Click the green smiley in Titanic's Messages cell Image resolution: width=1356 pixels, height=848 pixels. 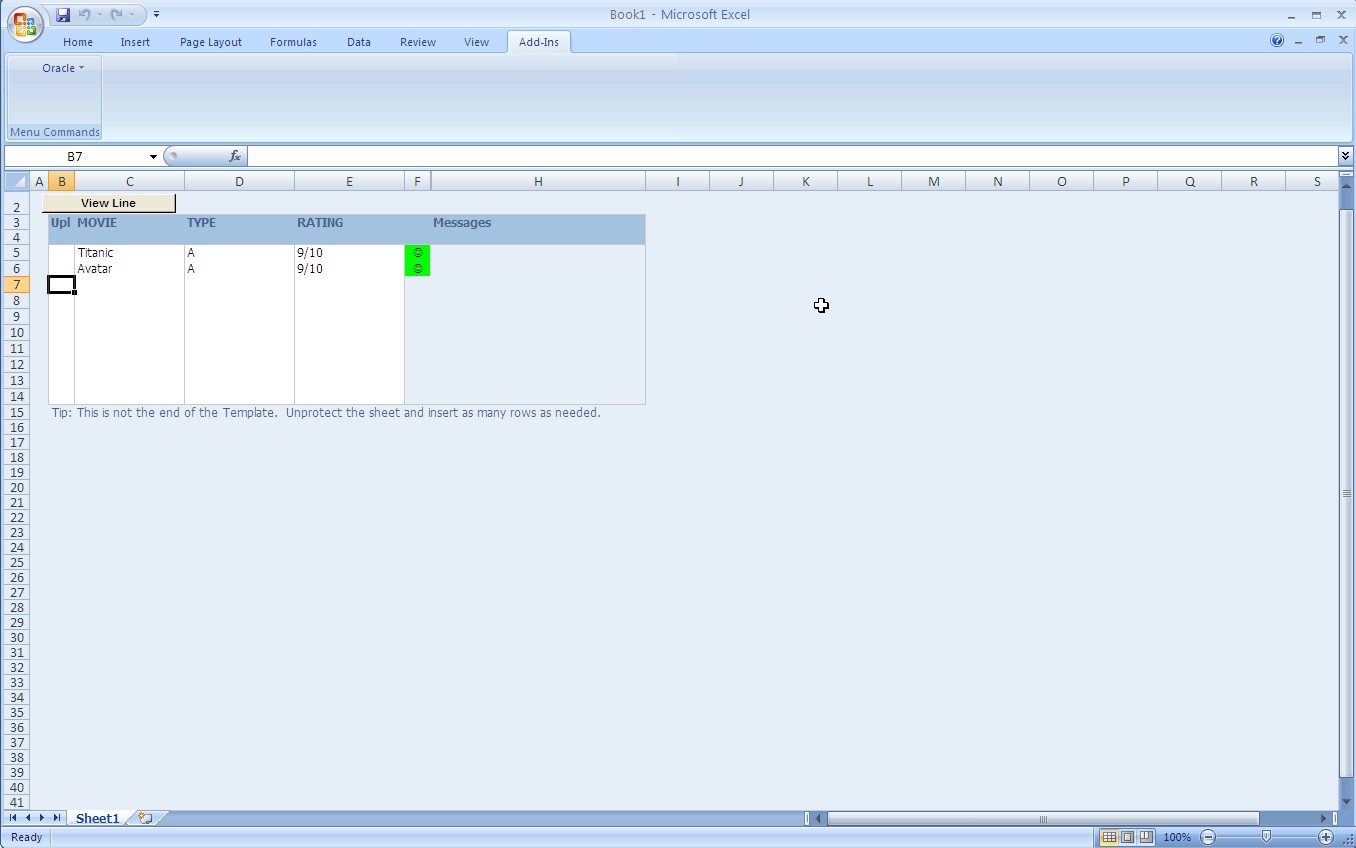coord(417,253)
